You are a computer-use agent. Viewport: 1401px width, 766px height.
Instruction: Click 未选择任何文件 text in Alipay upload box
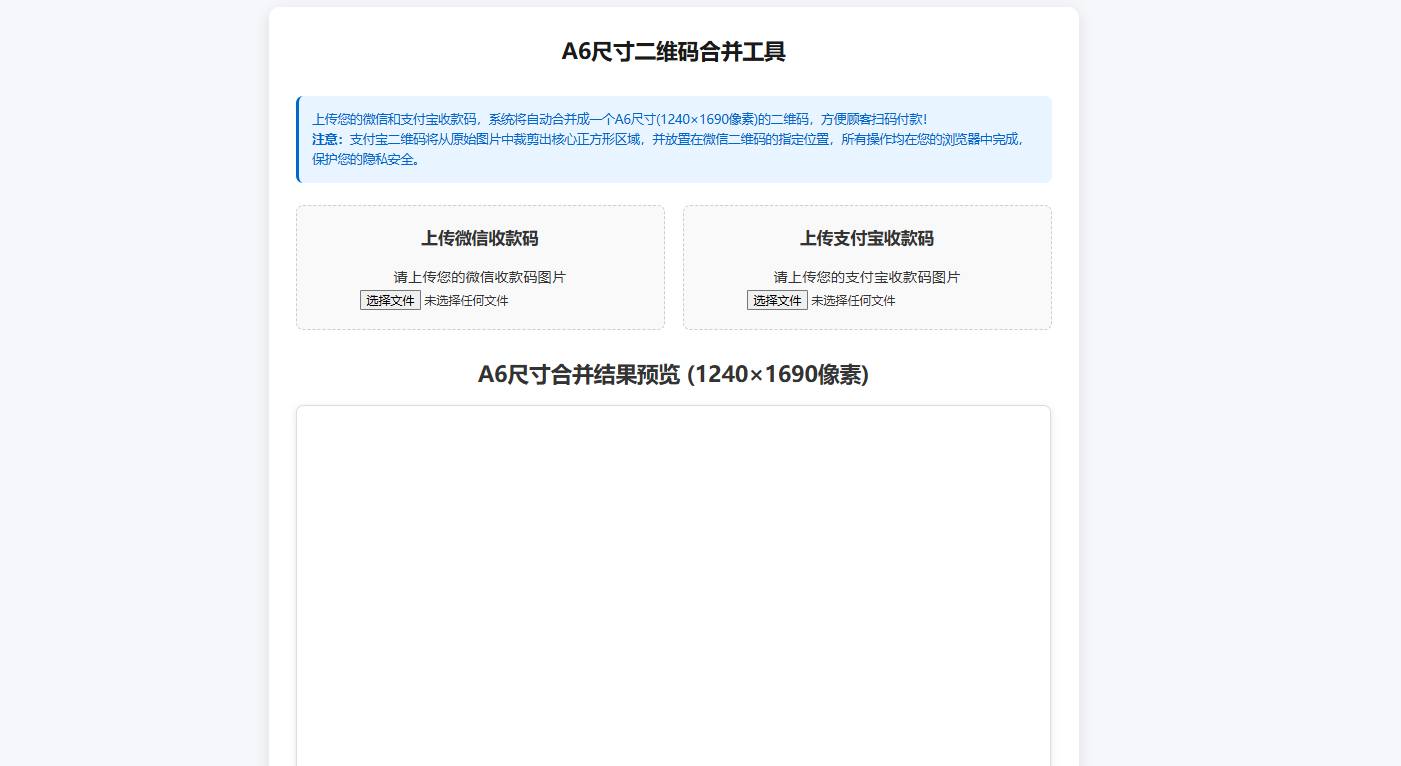(x=853, y=300)
